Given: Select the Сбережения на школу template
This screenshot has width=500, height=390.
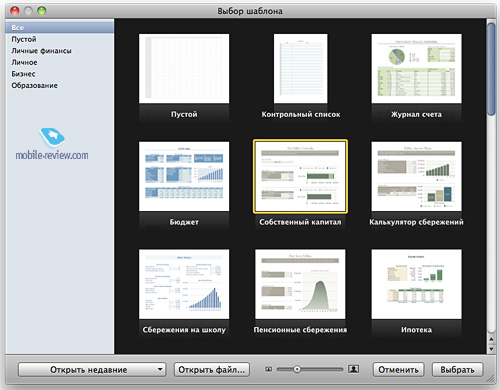Looking at the screenshot, I should (x=184, y=284).
